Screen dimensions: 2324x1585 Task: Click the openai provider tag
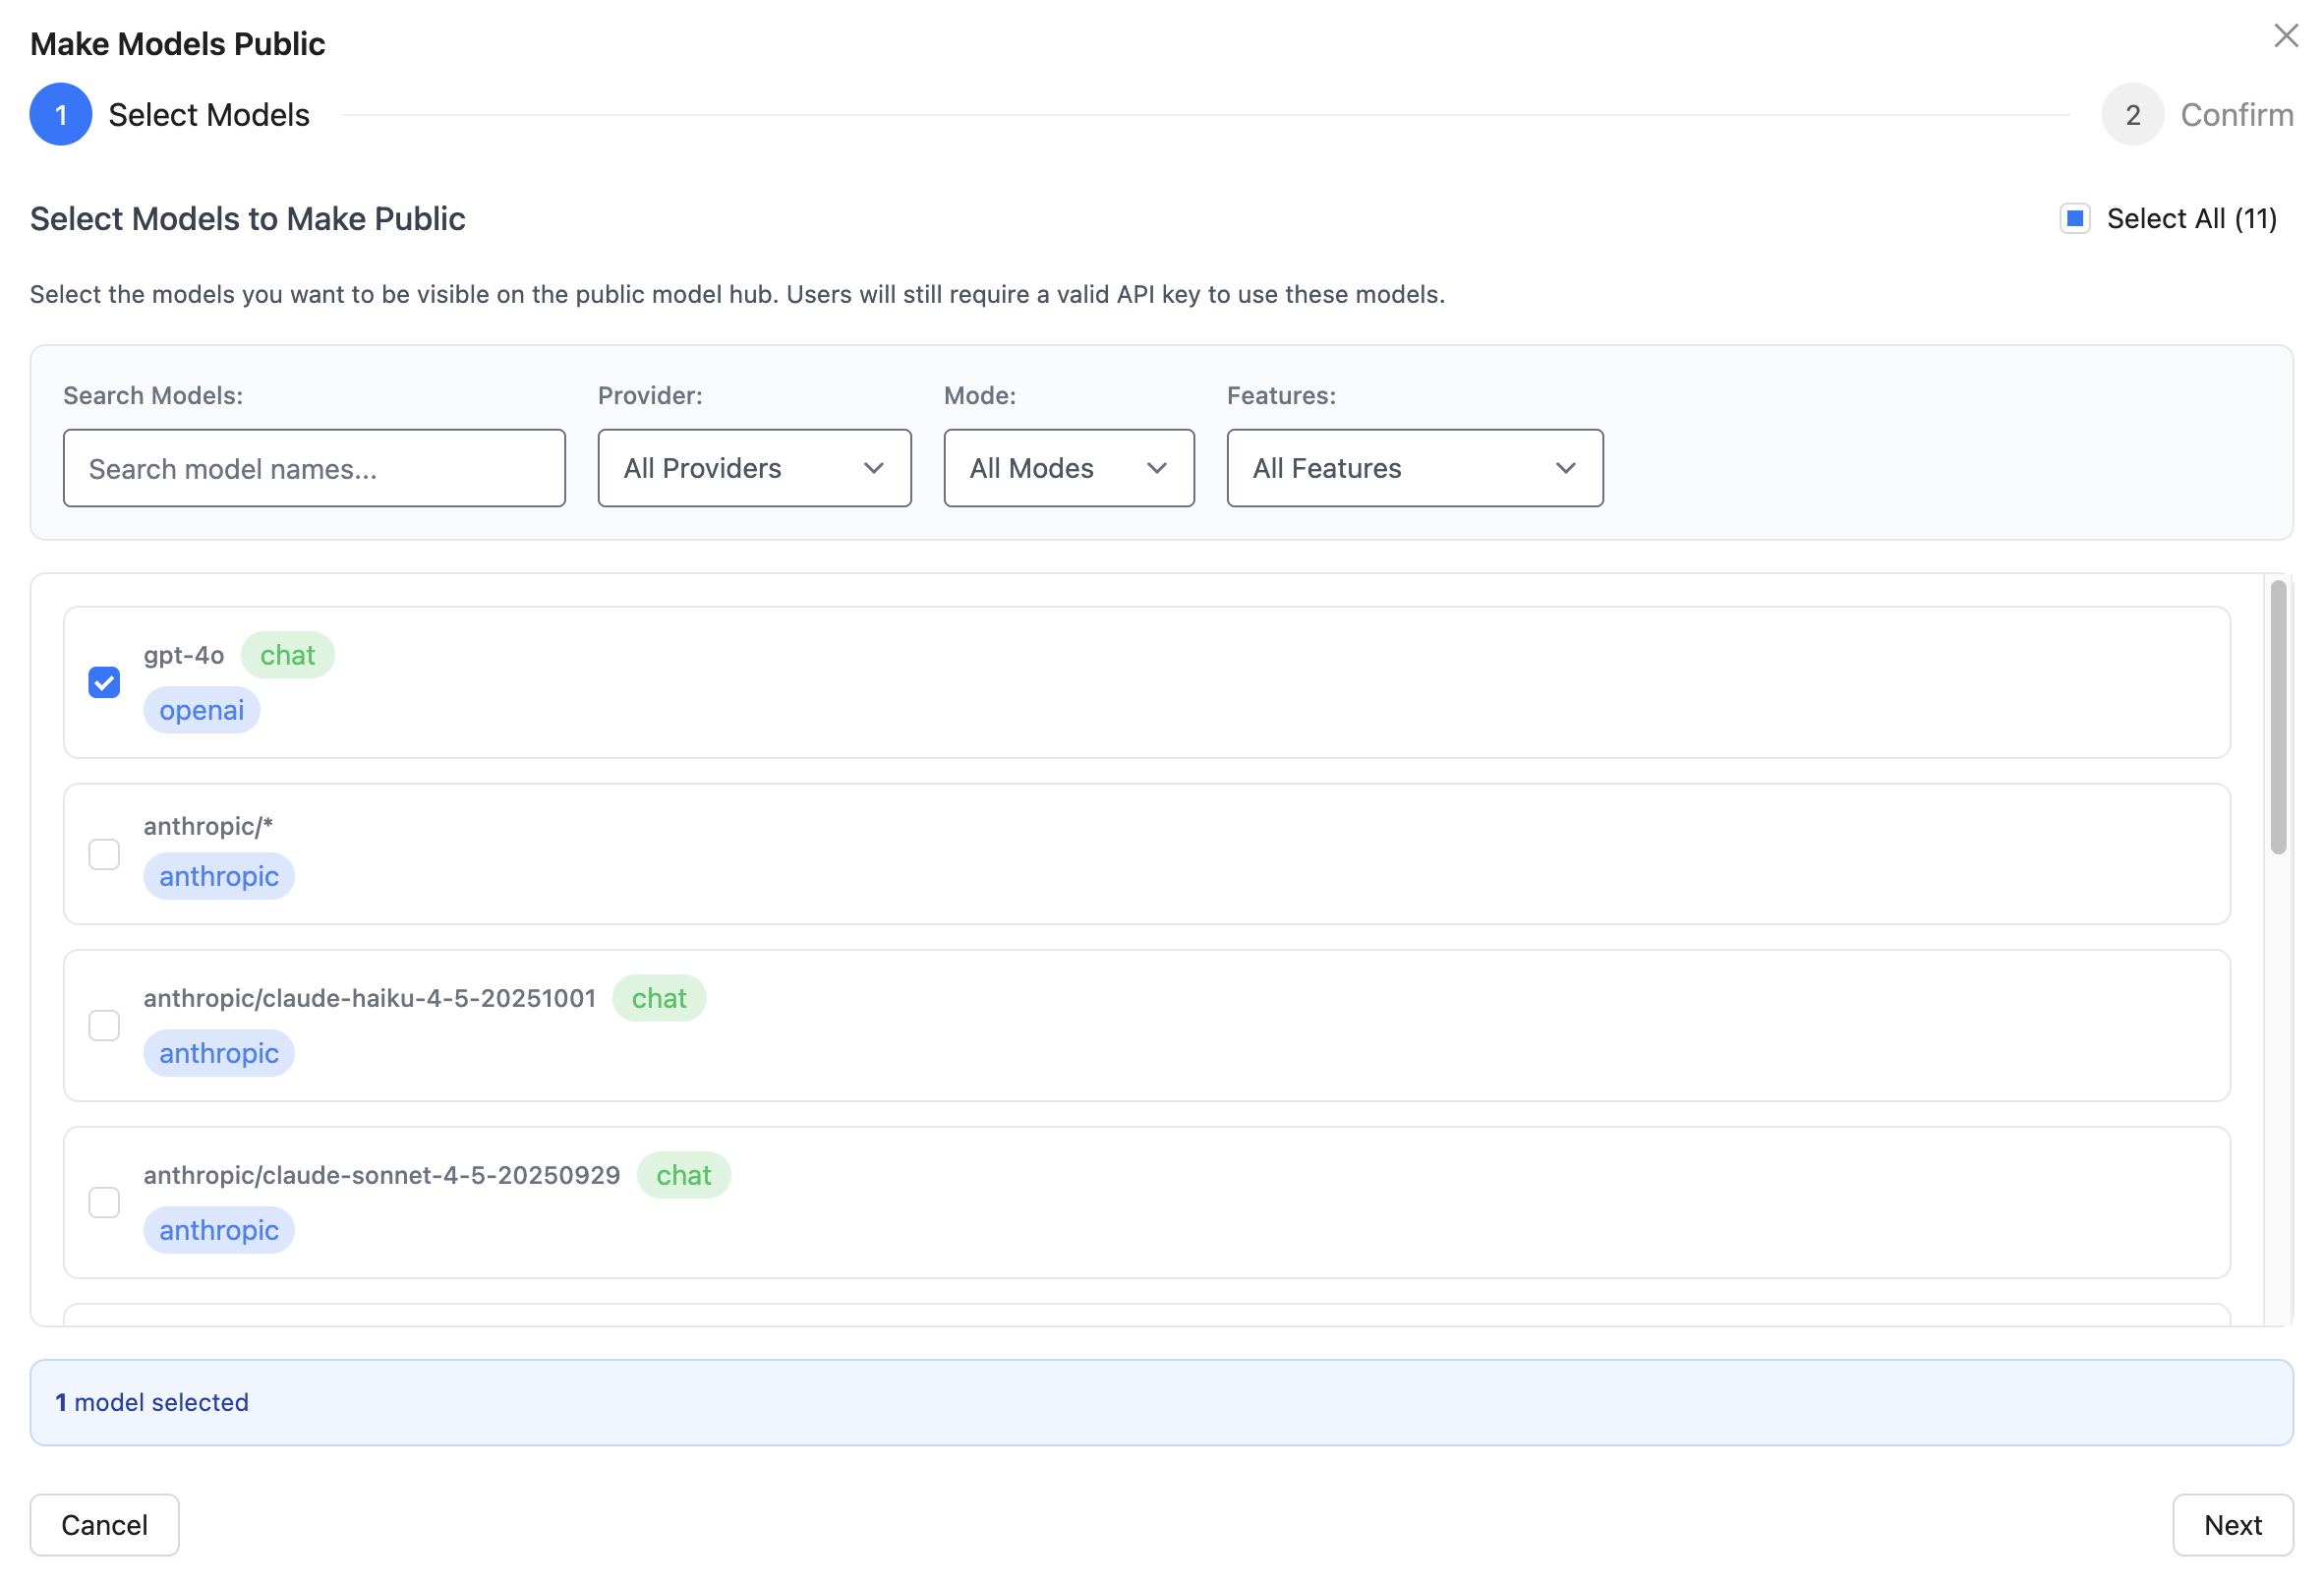201,710
